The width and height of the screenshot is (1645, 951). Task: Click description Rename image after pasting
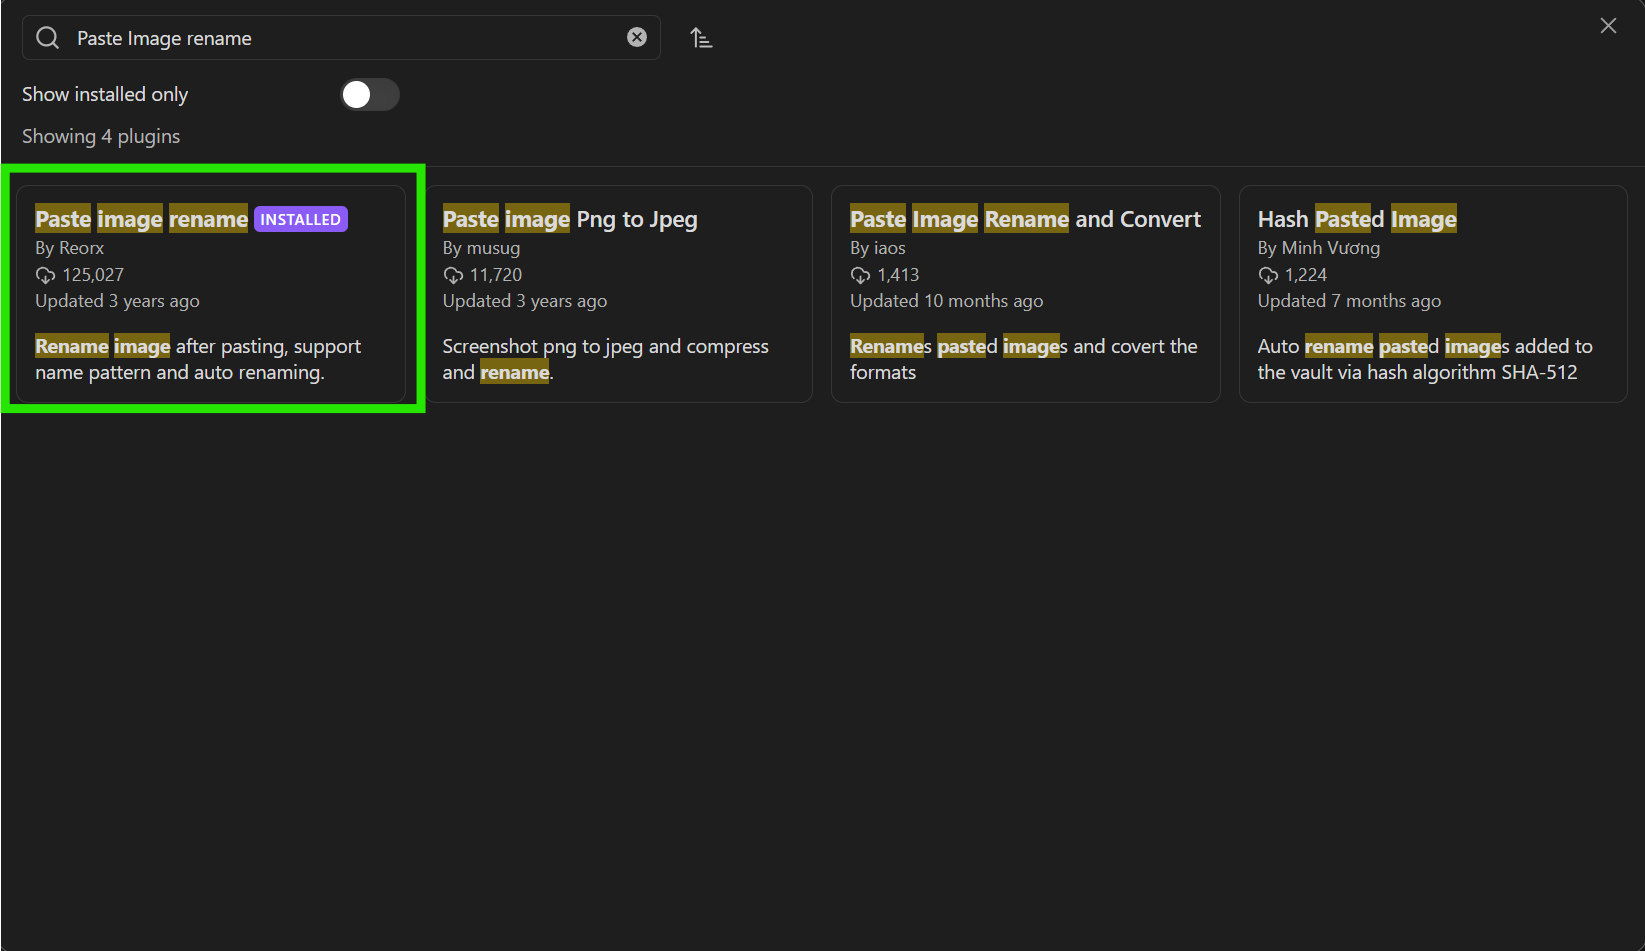(x=198, y=359)
